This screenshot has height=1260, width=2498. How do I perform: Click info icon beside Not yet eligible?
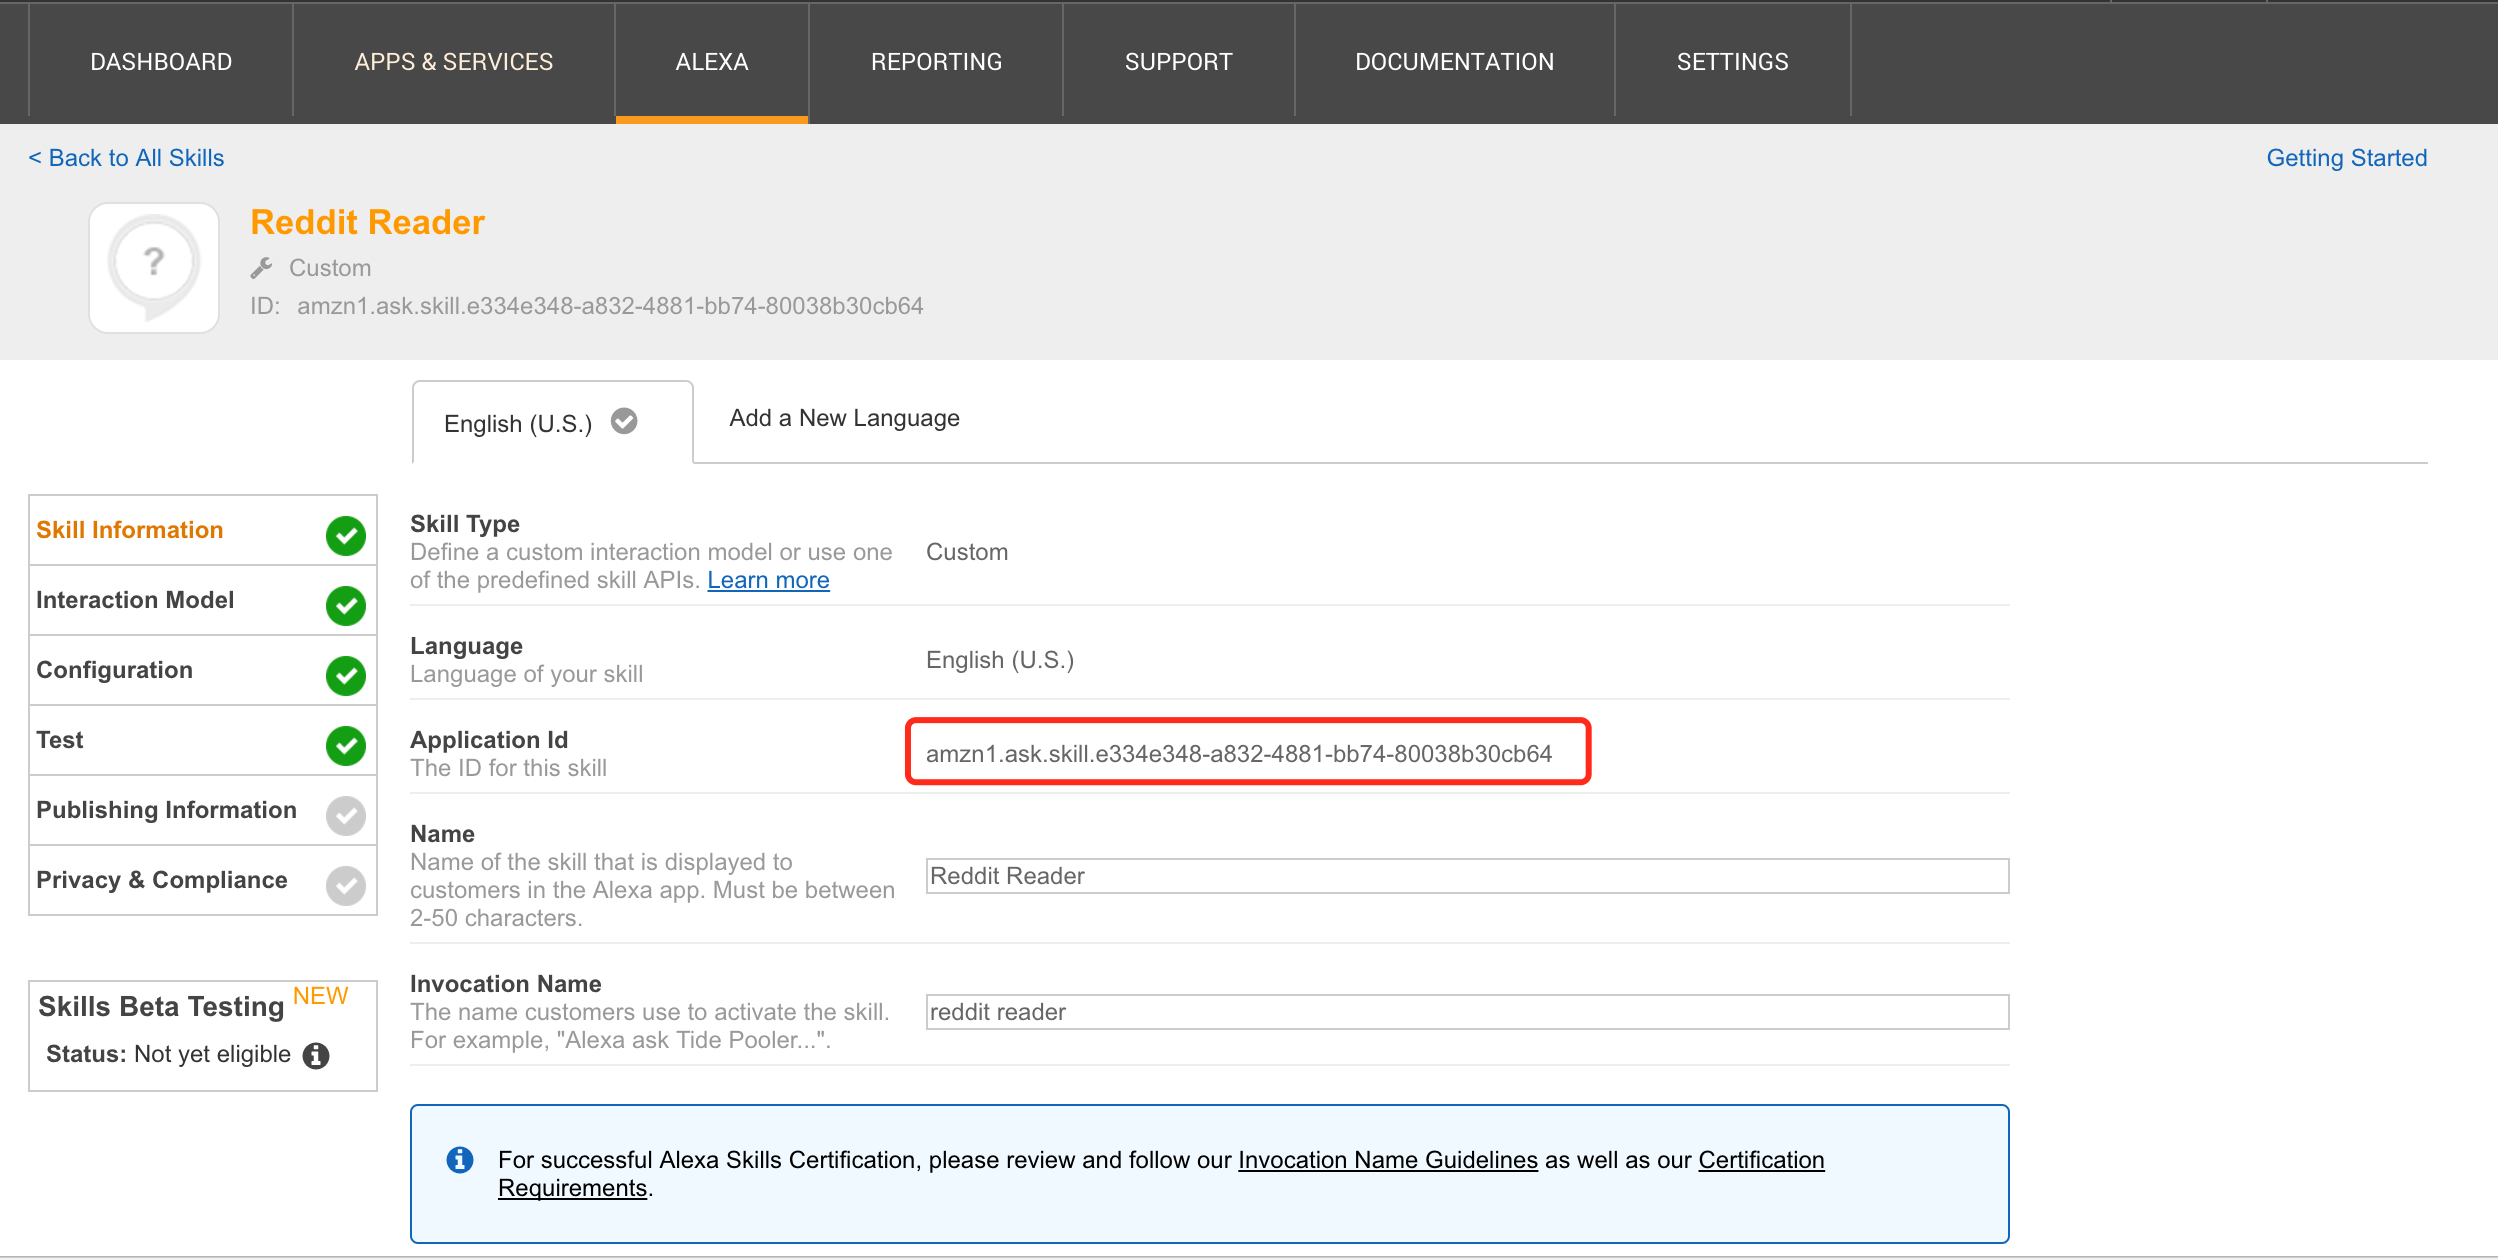pyautogui.click(x=316, y=1055)
